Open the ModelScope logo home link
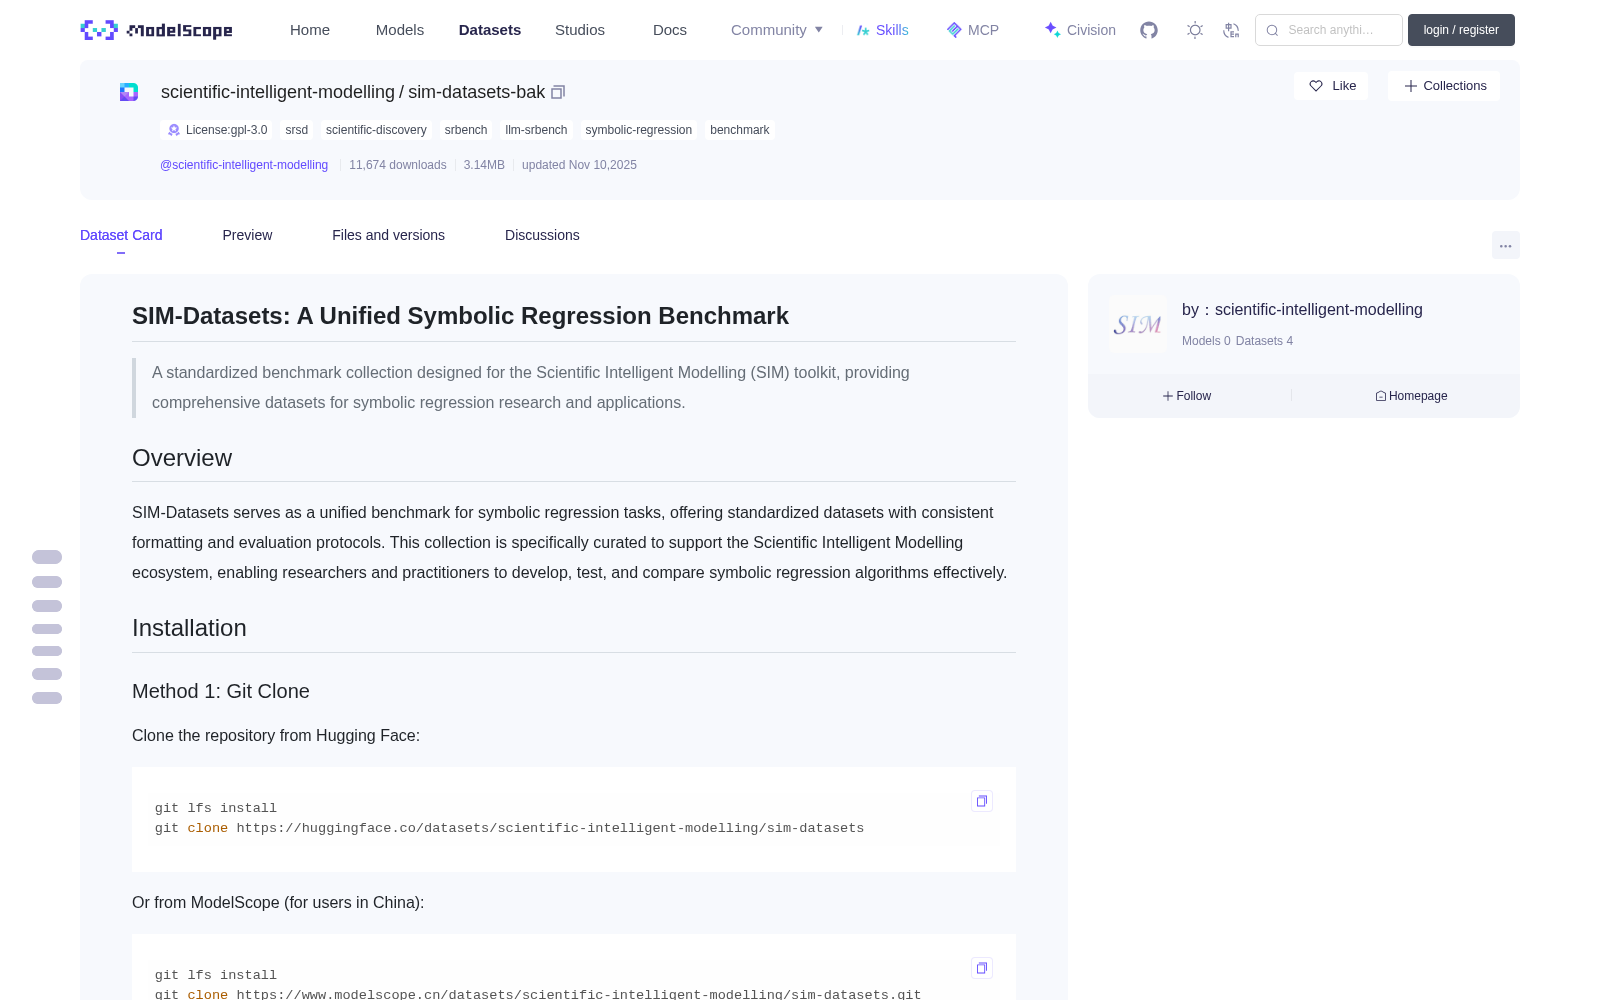Viewport: 1600px width, 1000px height. point(156,30)
